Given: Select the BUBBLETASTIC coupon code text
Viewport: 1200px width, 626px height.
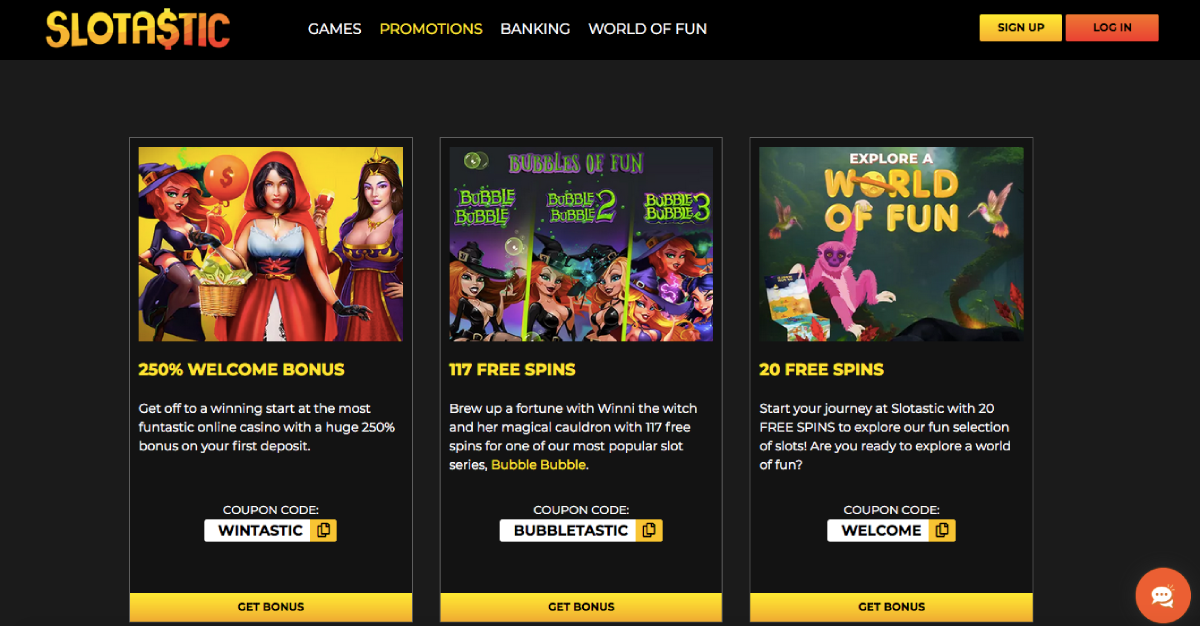Looking at the screenshot, I should pyautogui.click(x=571, y=530).
